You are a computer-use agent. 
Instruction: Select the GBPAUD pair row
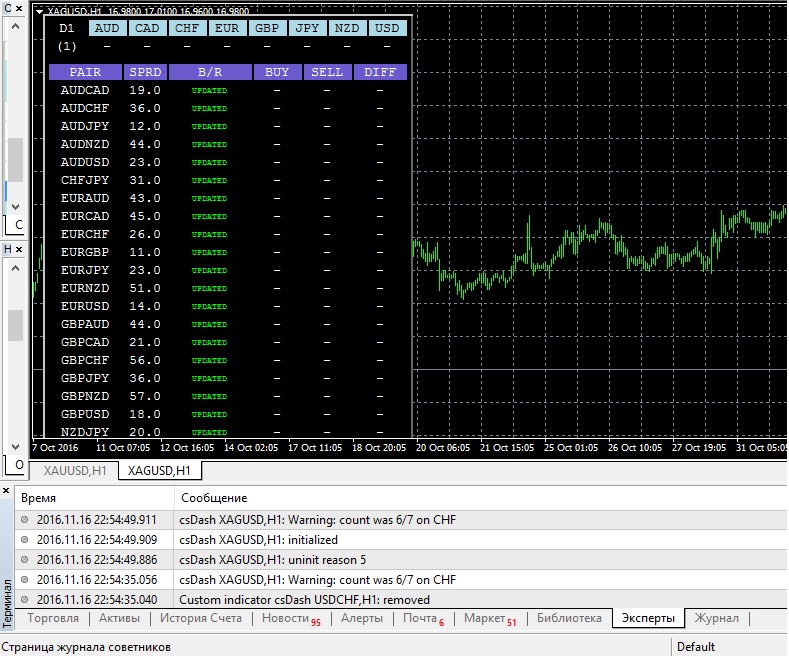(227, 324)
